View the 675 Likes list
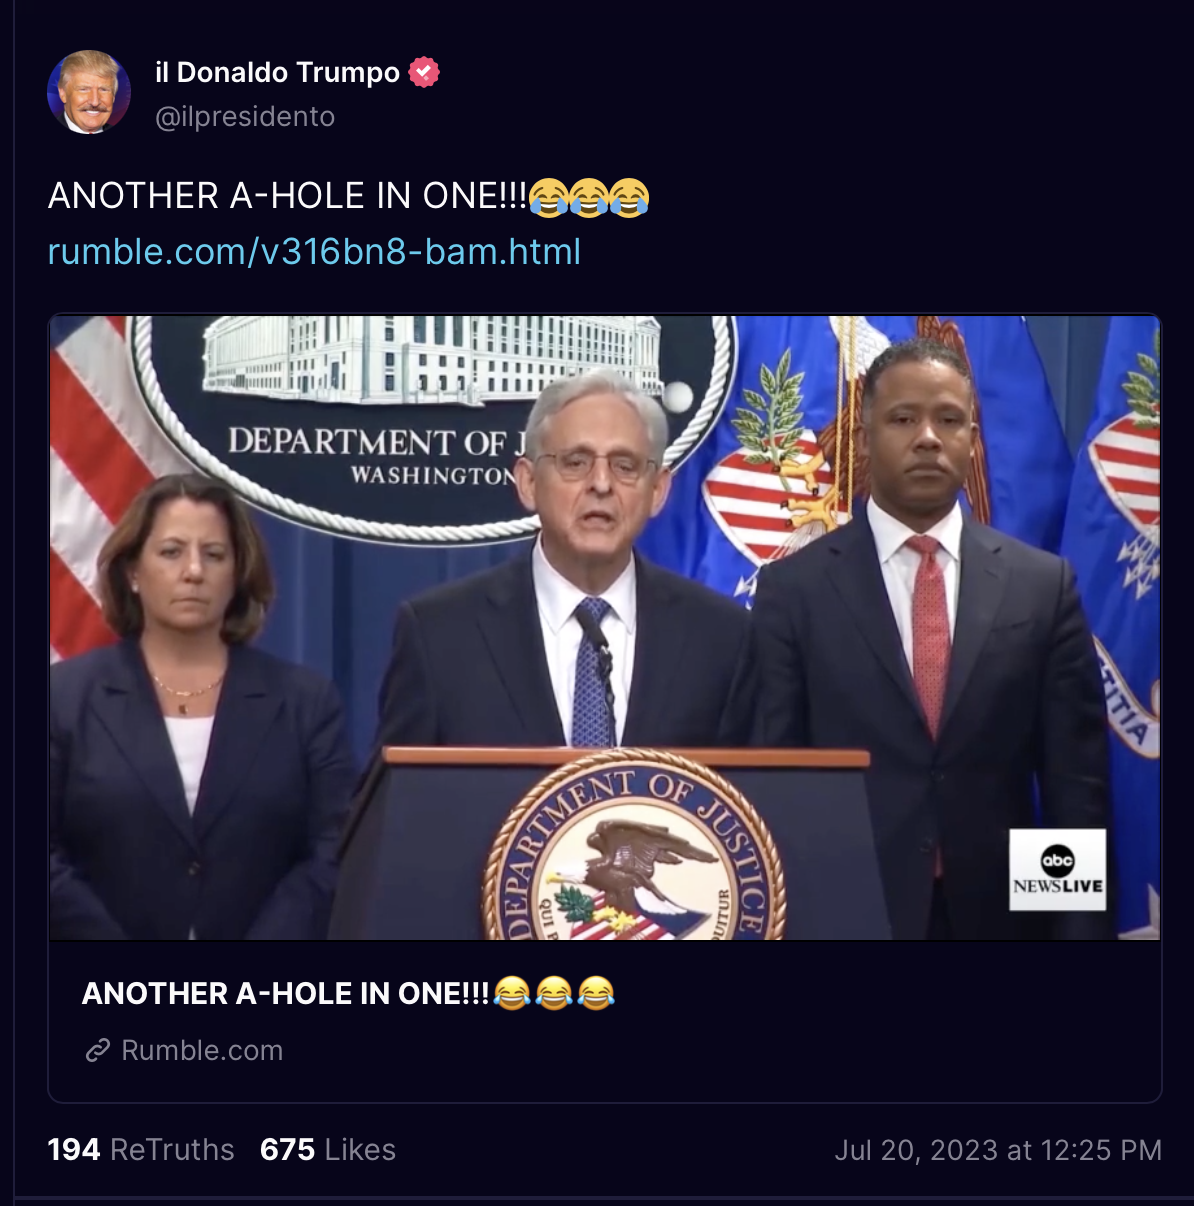 [x=328, y=1150]
